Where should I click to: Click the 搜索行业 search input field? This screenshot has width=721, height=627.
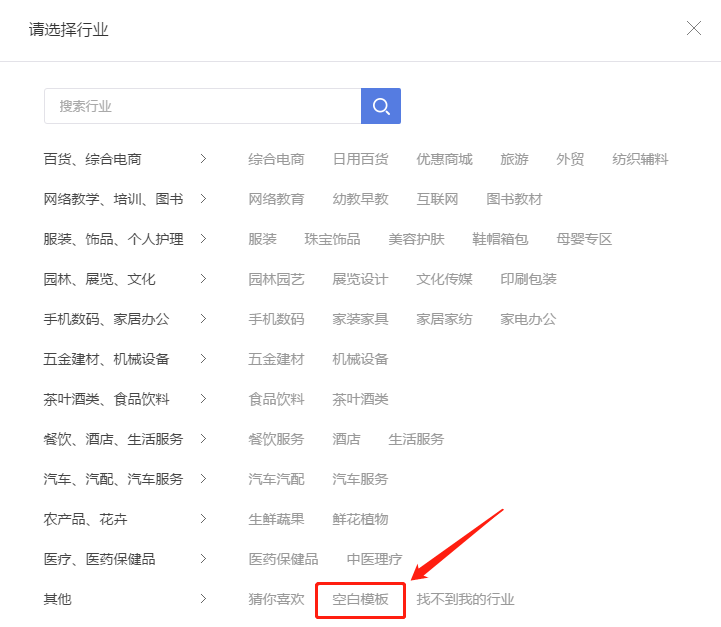[202, 106]
